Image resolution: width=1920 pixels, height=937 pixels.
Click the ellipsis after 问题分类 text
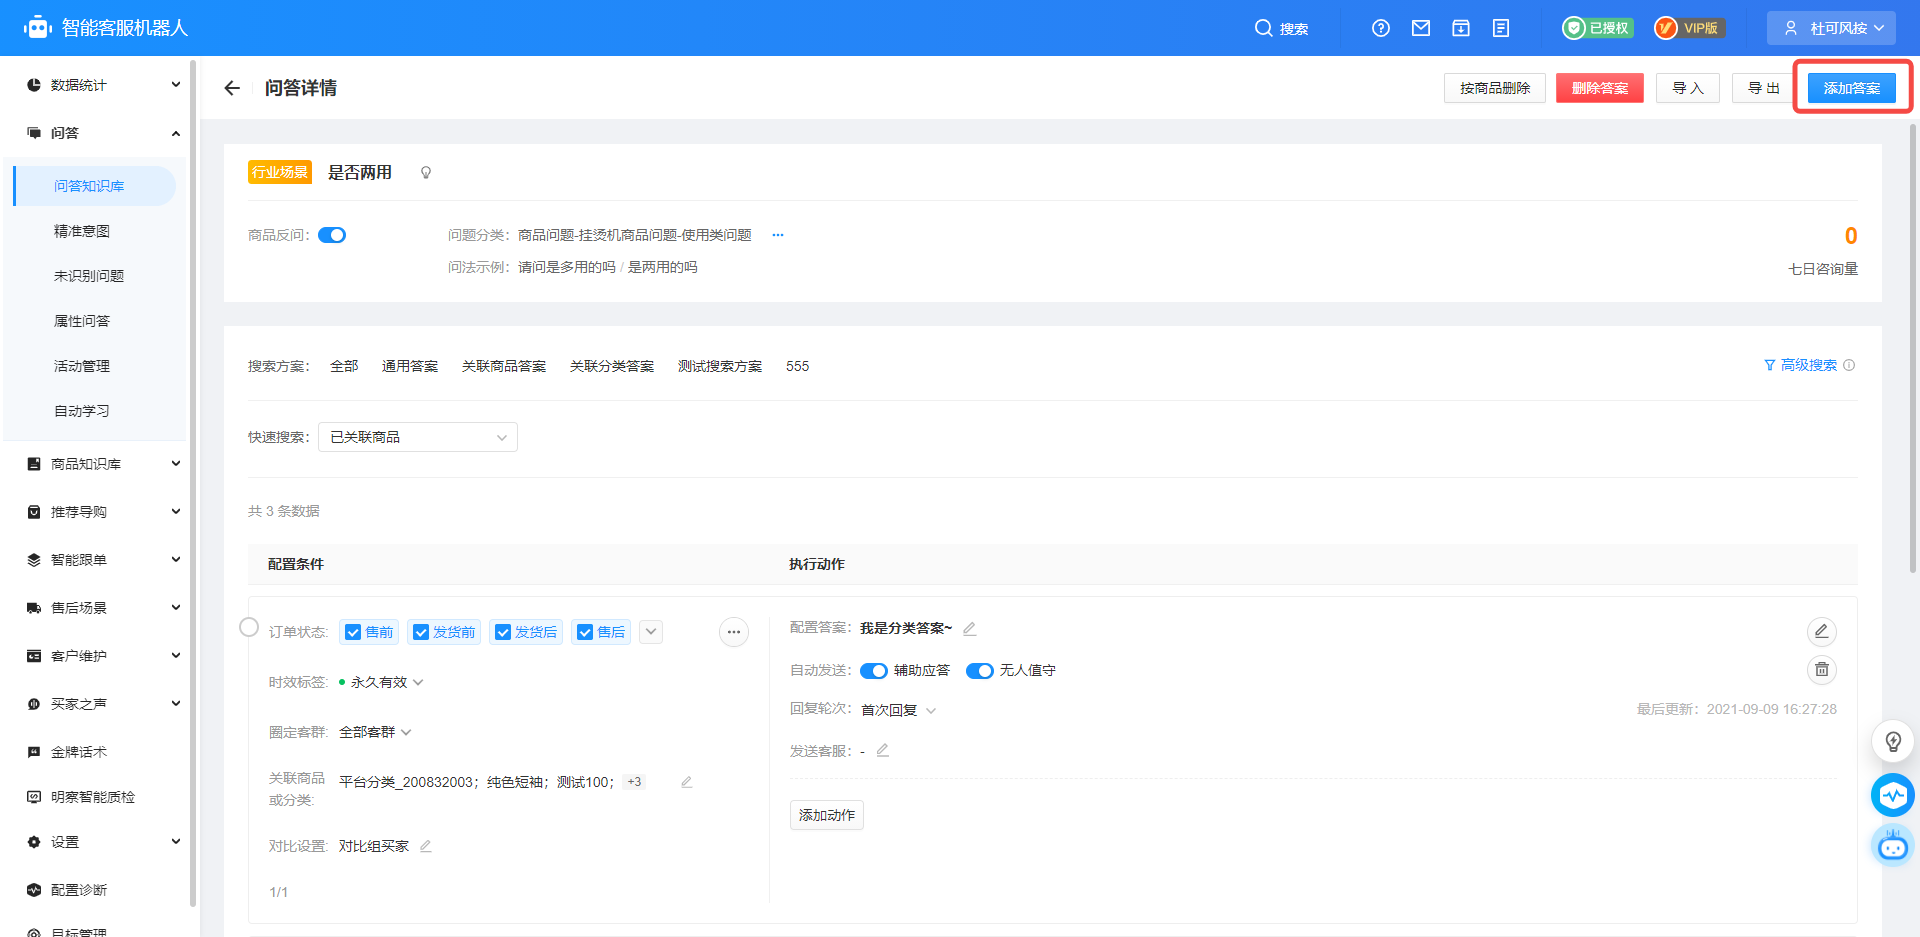point(778,235)
